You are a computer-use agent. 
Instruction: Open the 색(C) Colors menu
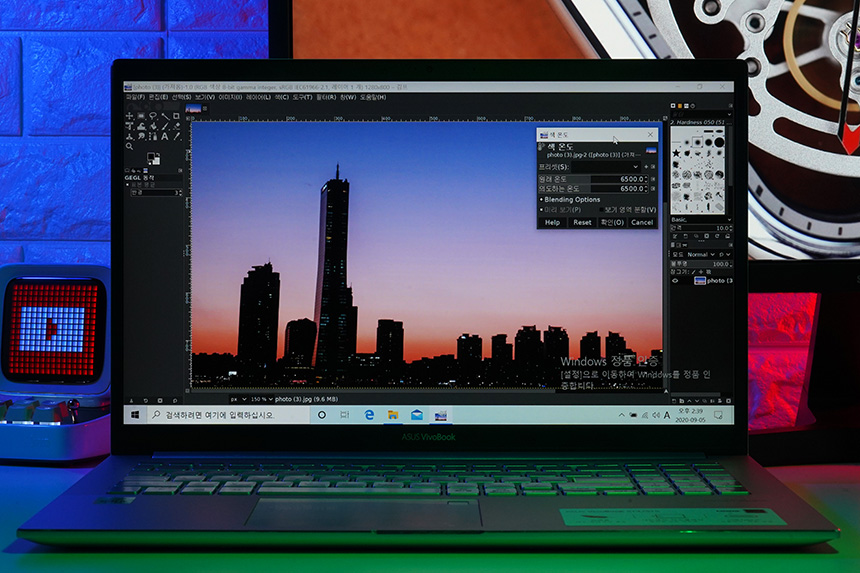click(282, 97)
